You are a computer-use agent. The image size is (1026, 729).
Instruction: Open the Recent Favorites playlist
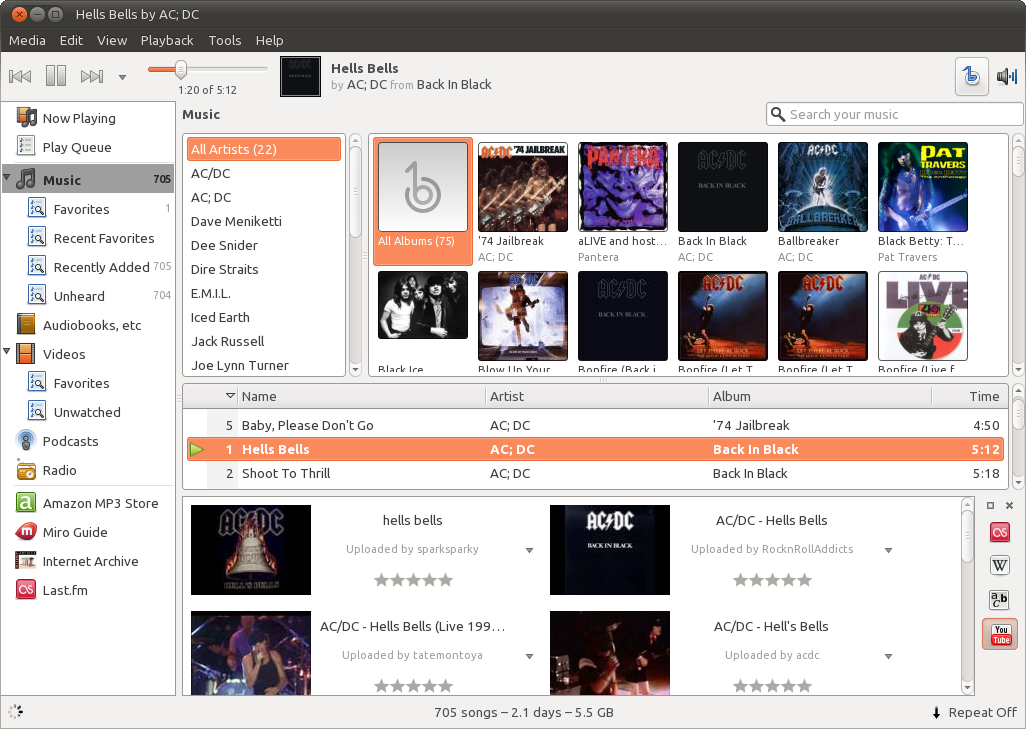(88, 238)
